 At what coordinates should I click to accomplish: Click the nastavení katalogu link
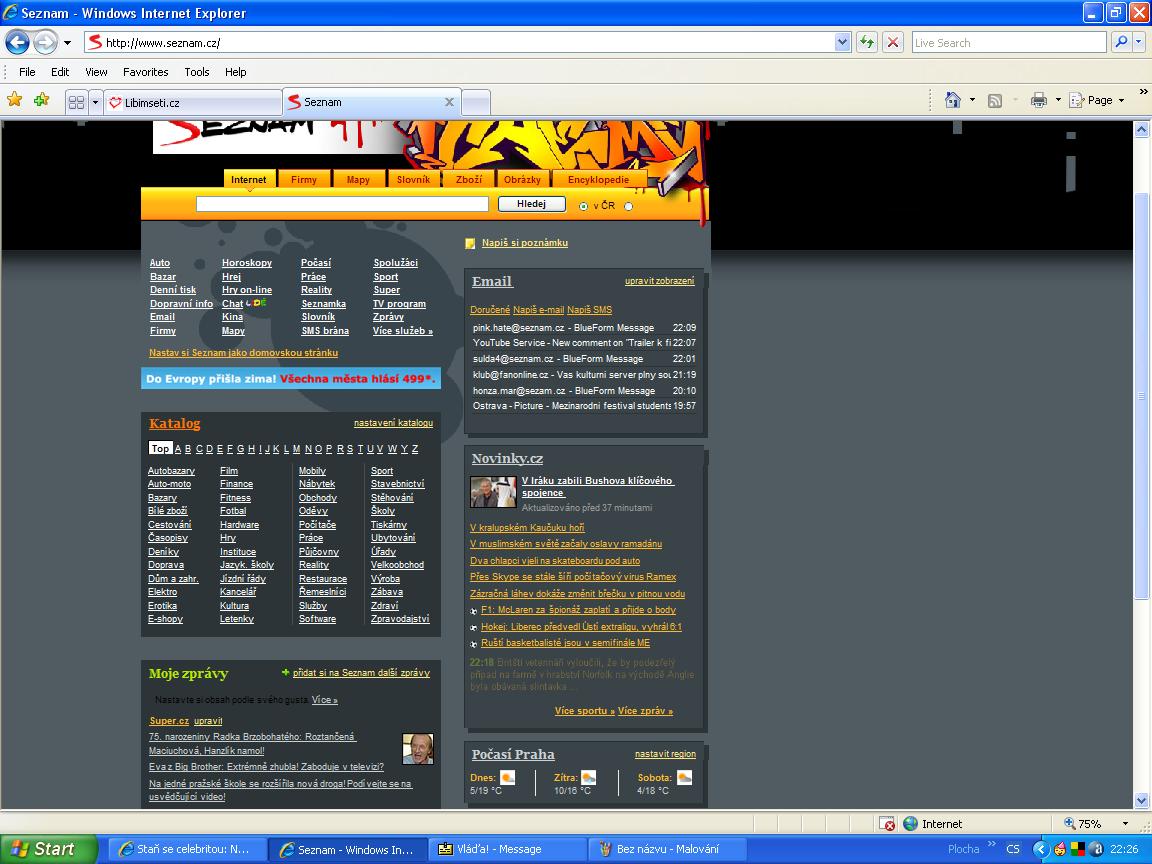coord(393,423)
